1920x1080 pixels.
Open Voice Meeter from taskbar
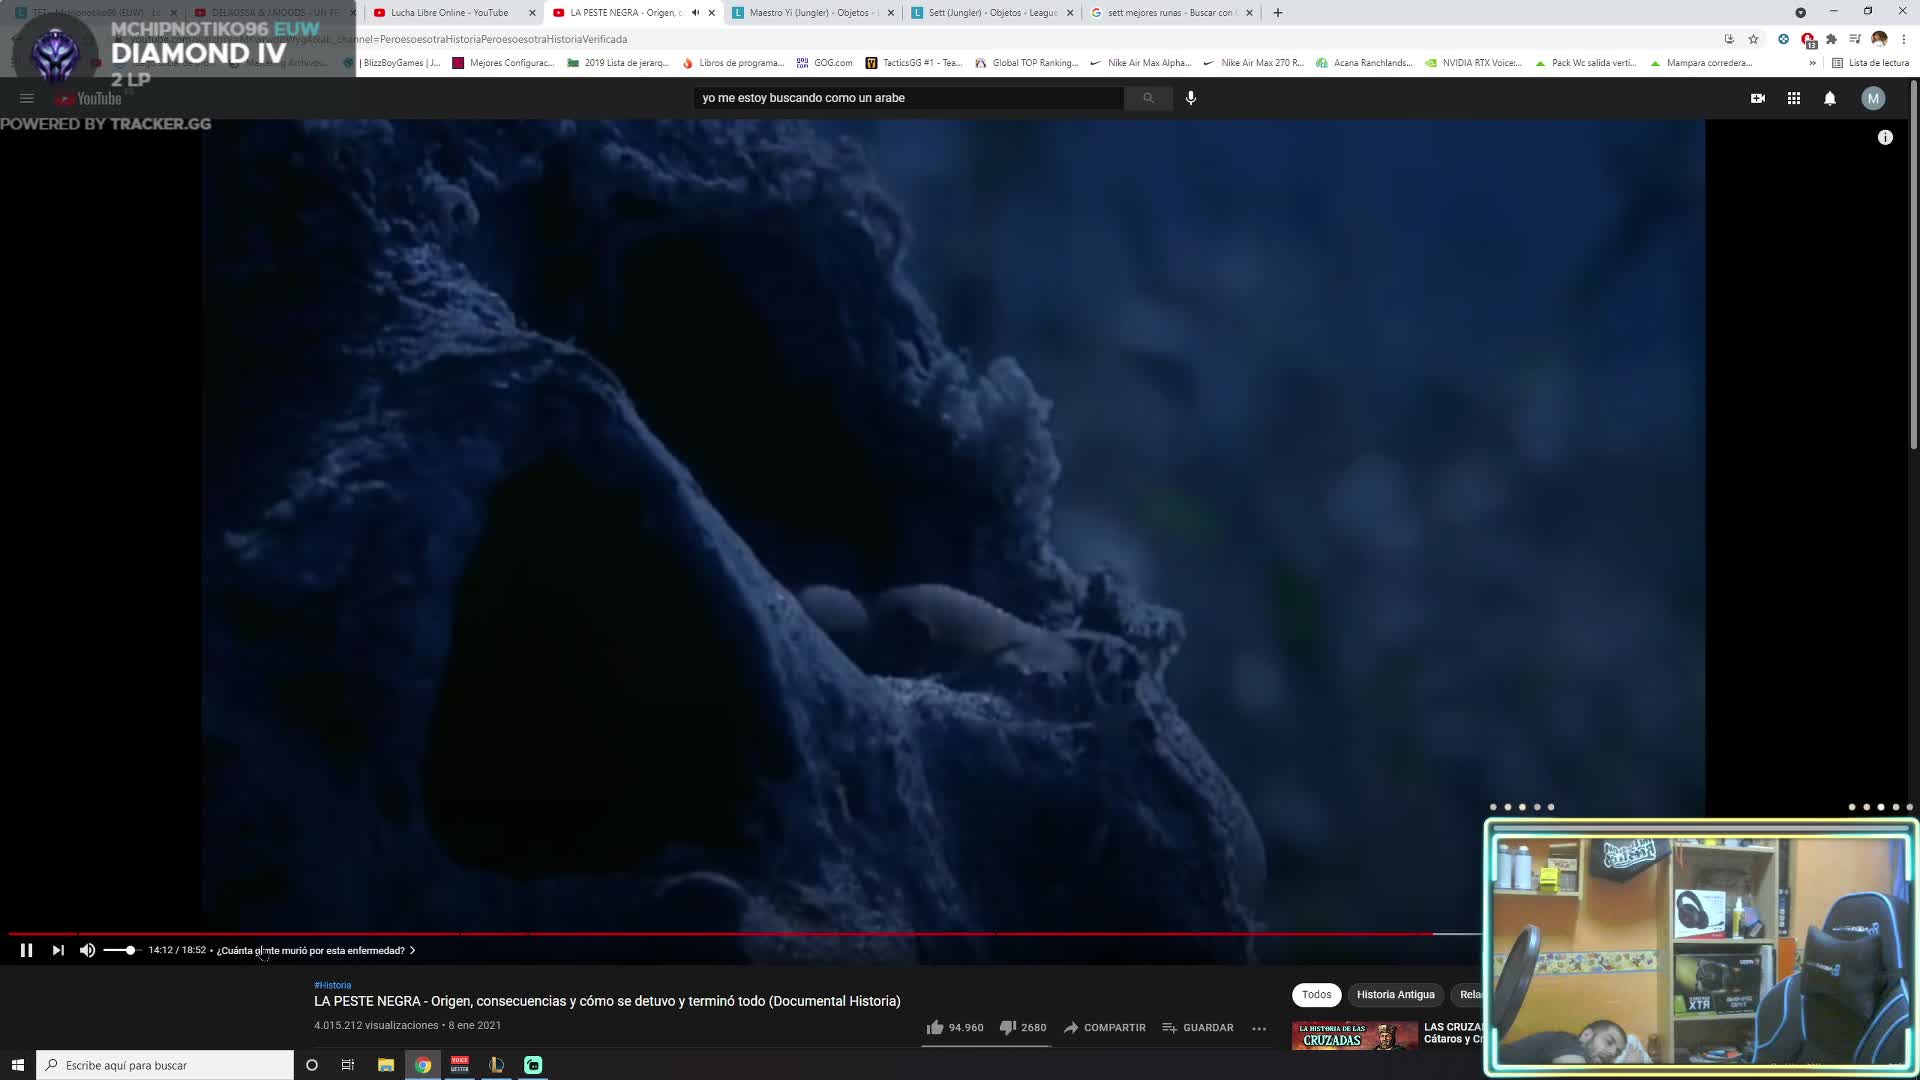coord(460,1065)
